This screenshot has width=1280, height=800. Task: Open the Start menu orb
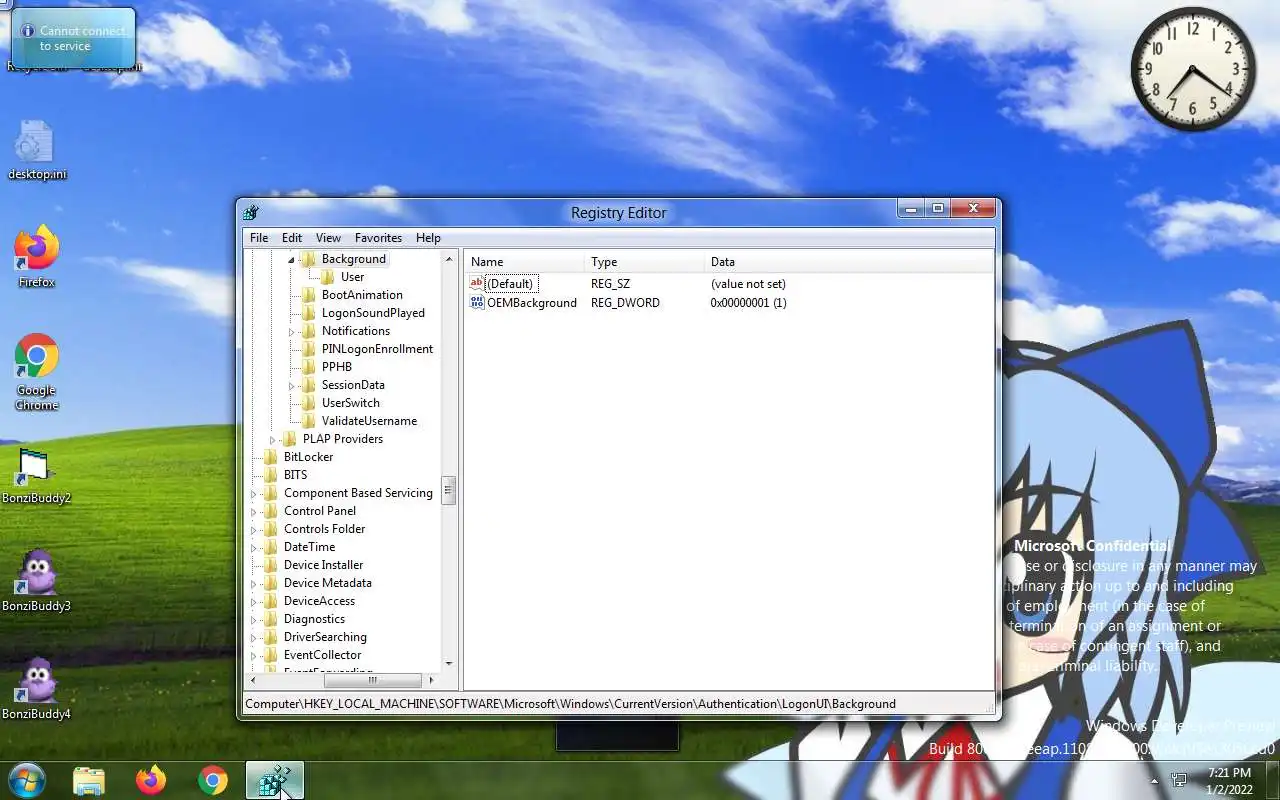25,780
